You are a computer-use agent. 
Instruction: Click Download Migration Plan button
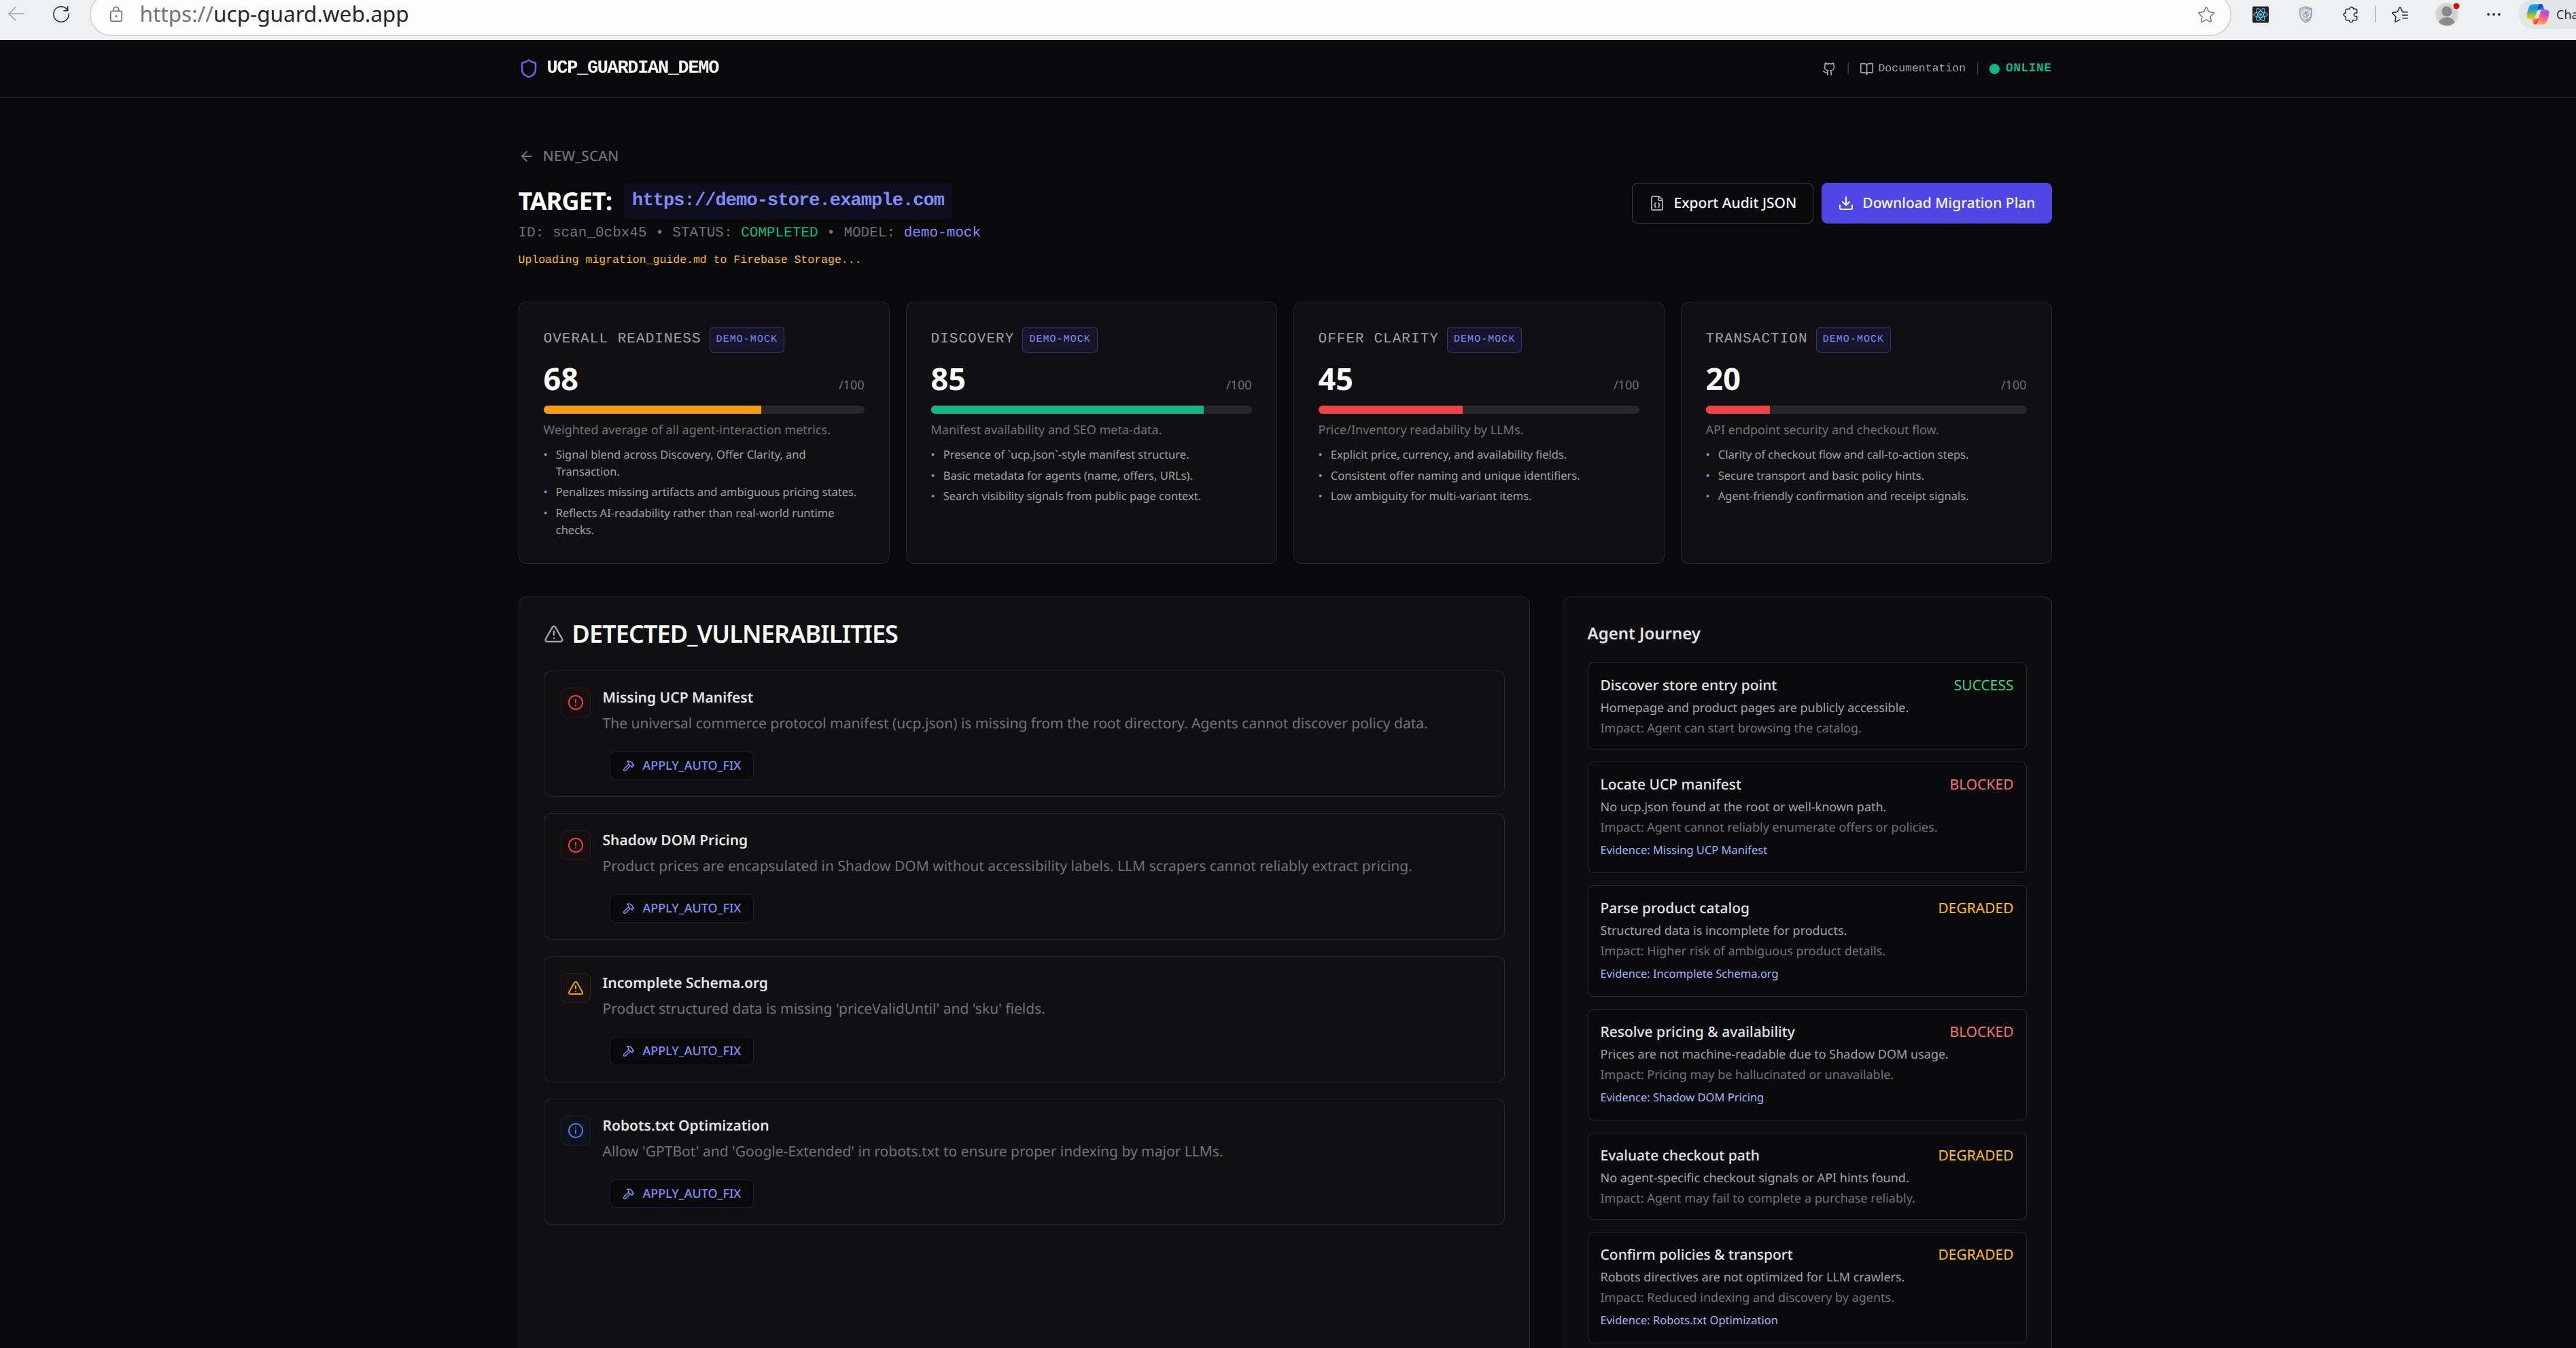1936,203
